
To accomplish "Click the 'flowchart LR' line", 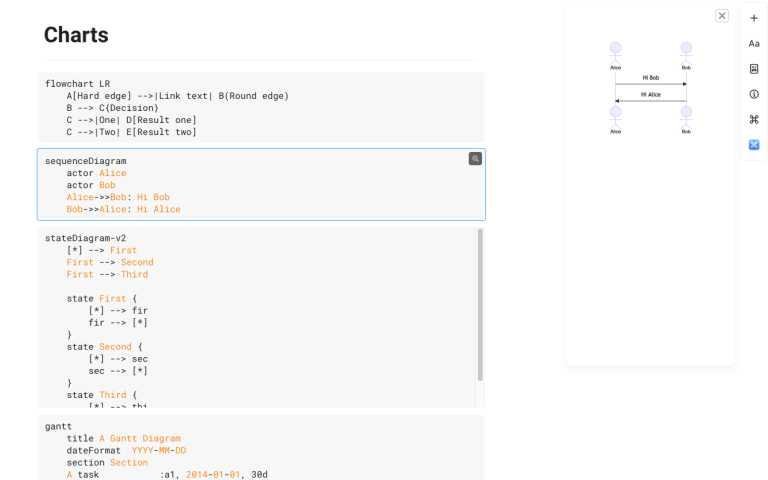I will 77,84.
